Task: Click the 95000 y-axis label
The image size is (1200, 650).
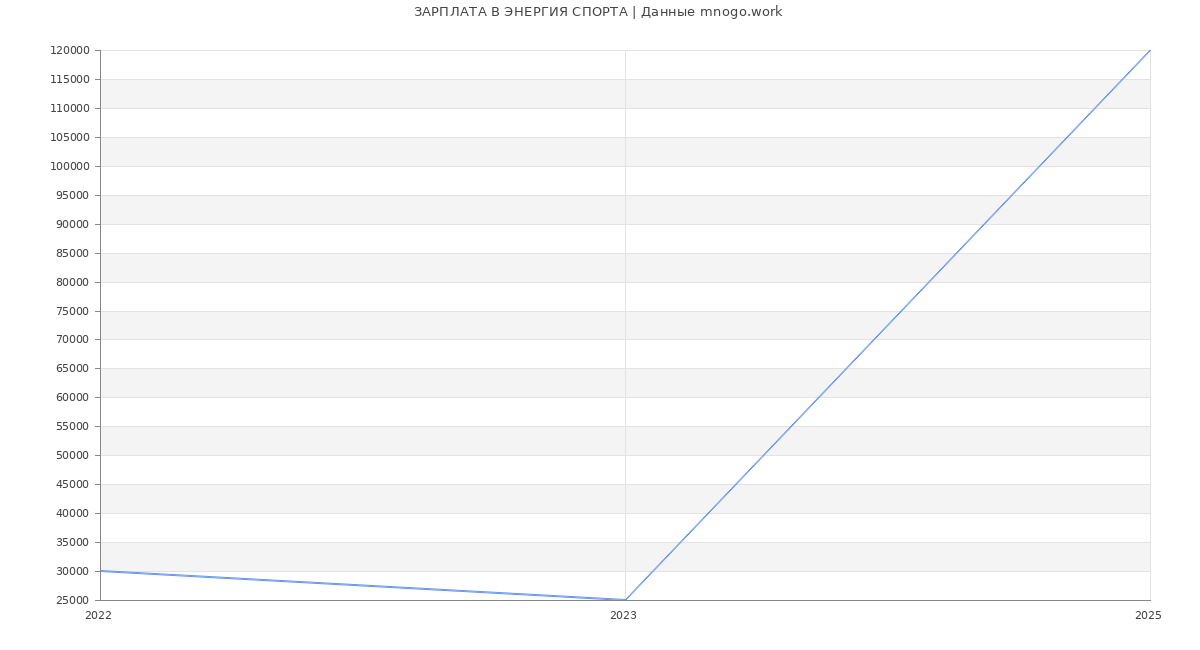Action: [x=73, y=196]
